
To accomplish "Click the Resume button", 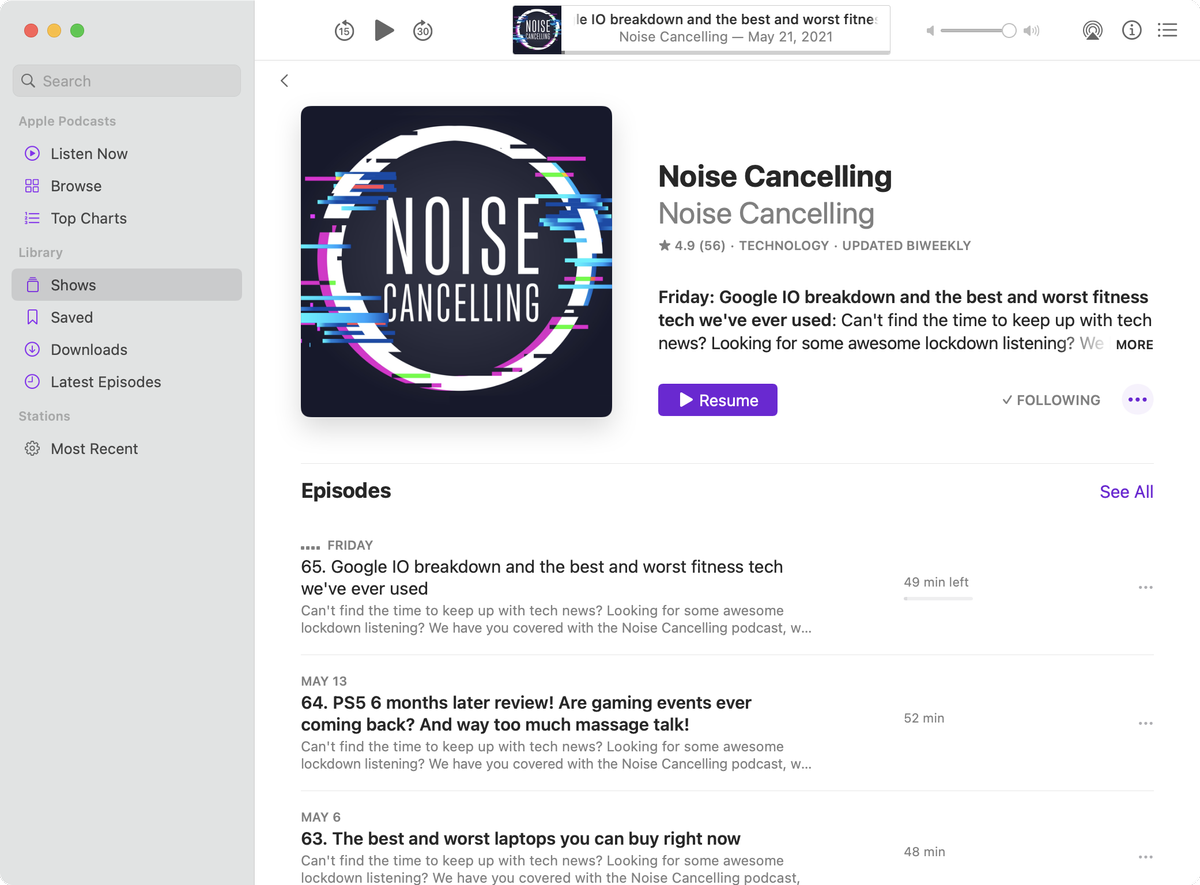I will point(717,399).
